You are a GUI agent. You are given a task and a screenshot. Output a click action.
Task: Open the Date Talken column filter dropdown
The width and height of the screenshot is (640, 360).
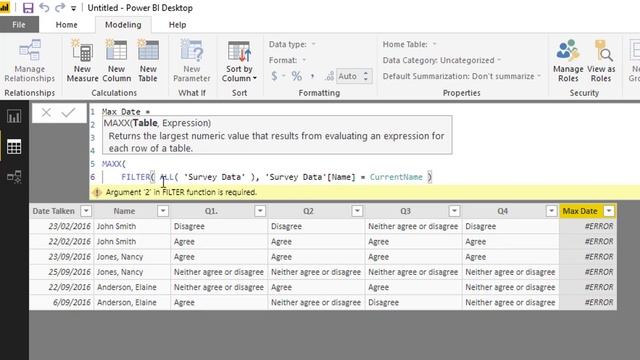86,211
